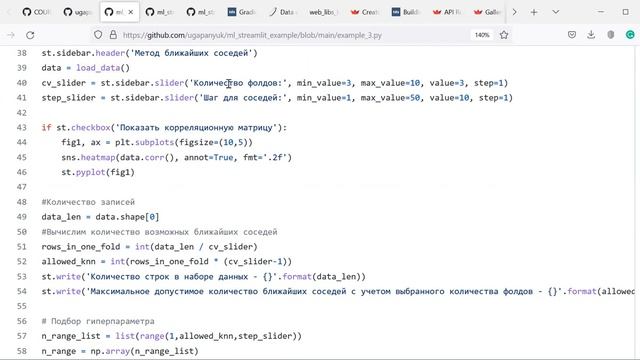Select line number 40
This screenshot has width=640, height=360.
click(22, 83)
